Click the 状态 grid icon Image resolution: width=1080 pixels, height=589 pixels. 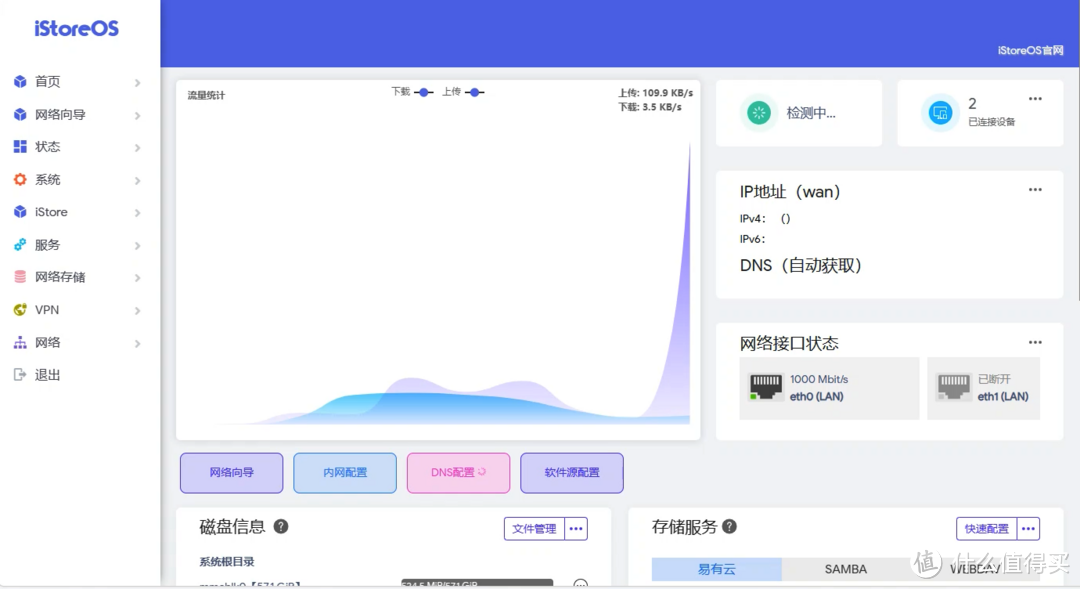pos(20,147)
